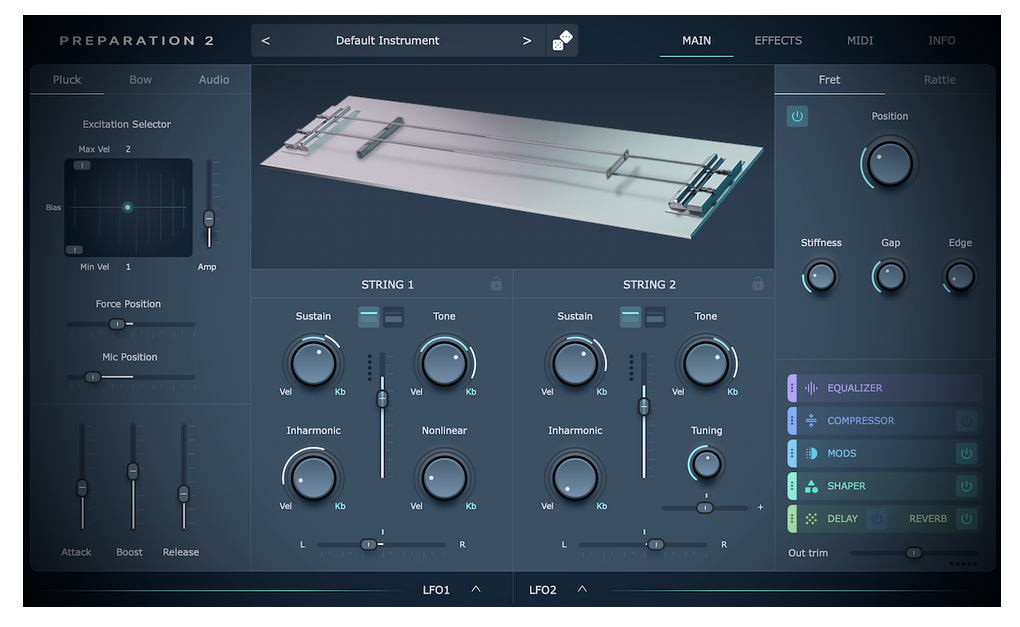Image resolution: width=1020 pixels, height=627 pixels.
Task: Click the Mods row drag handle
Action: (792, 453)
